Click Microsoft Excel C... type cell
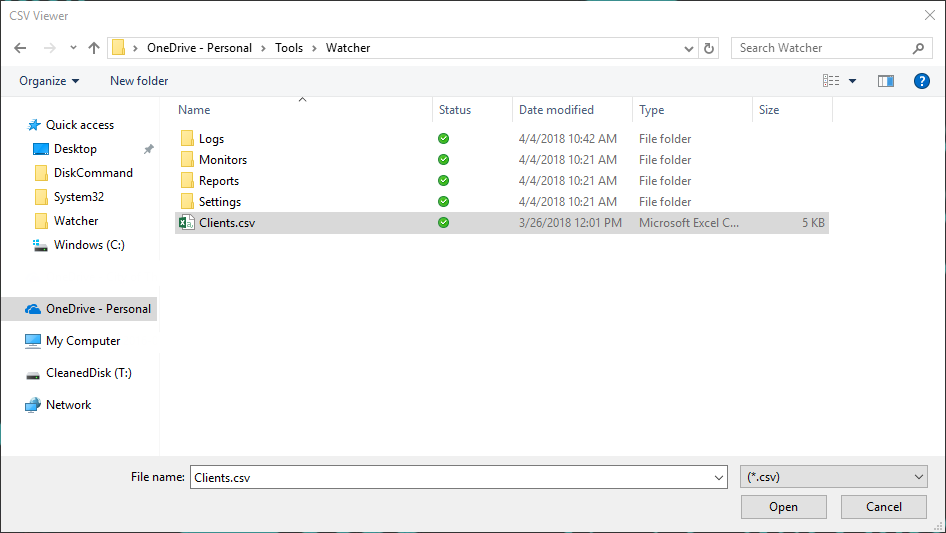This screenshot has height=533, width=946. [689, 223]
